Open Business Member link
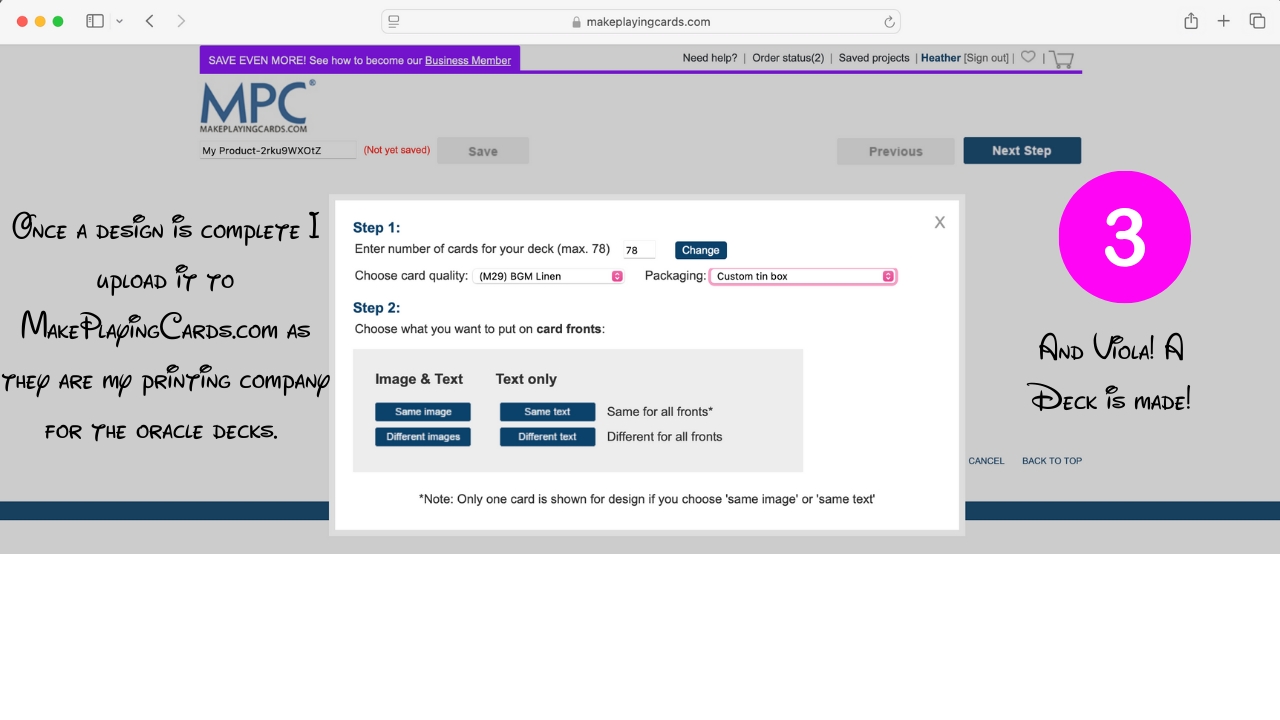This screenshot has width=1280, height=720. click(x=468, y=60)
